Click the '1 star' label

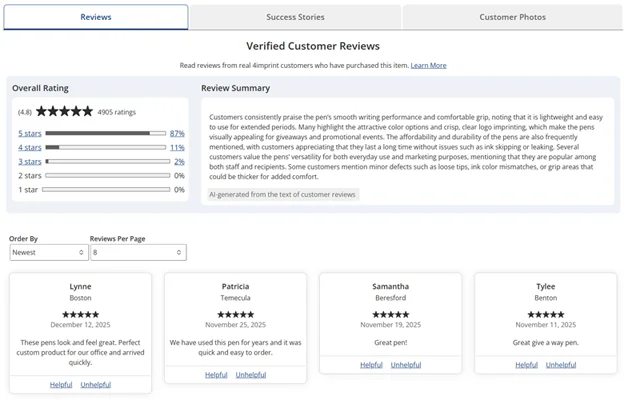(x=28, y=190)
